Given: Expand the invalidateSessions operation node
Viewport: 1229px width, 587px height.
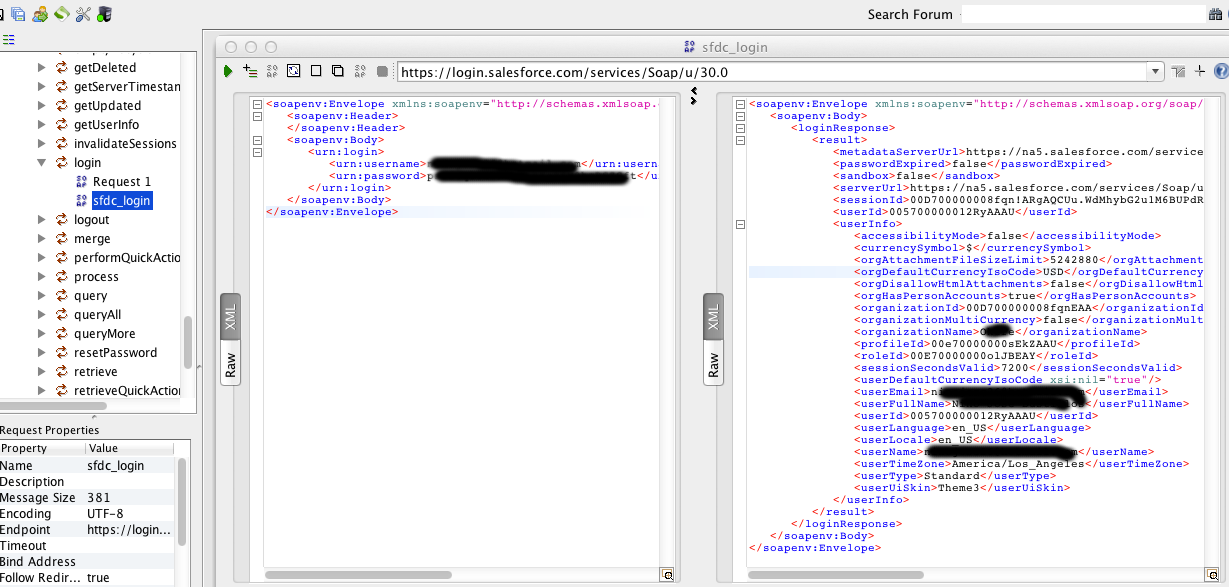Looking at the screenshot, I should click(x=42, y=144).
